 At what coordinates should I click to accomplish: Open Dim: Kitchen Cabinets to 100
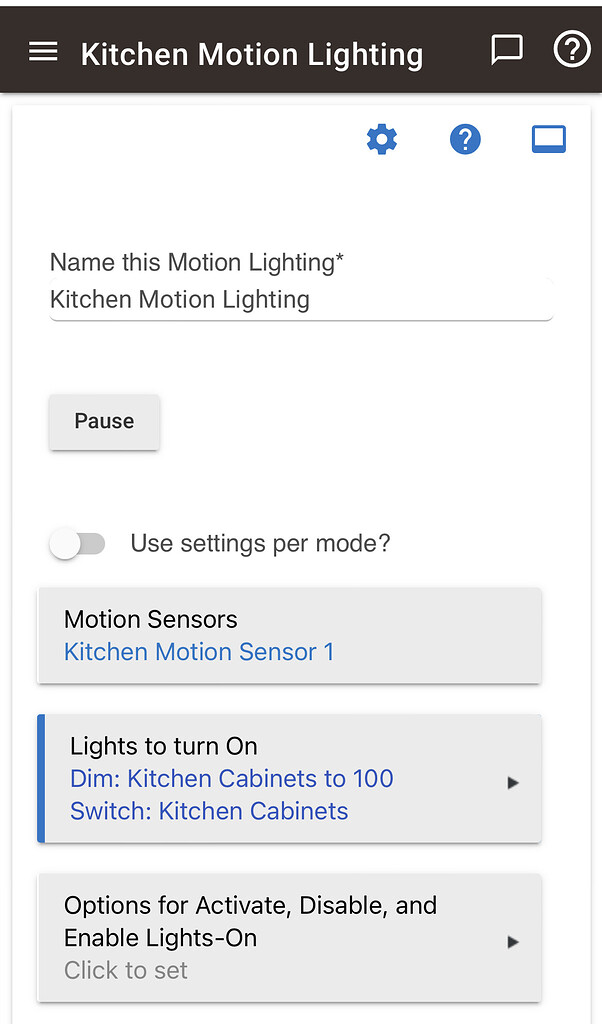pyautogui.click(x=231, y=779)
